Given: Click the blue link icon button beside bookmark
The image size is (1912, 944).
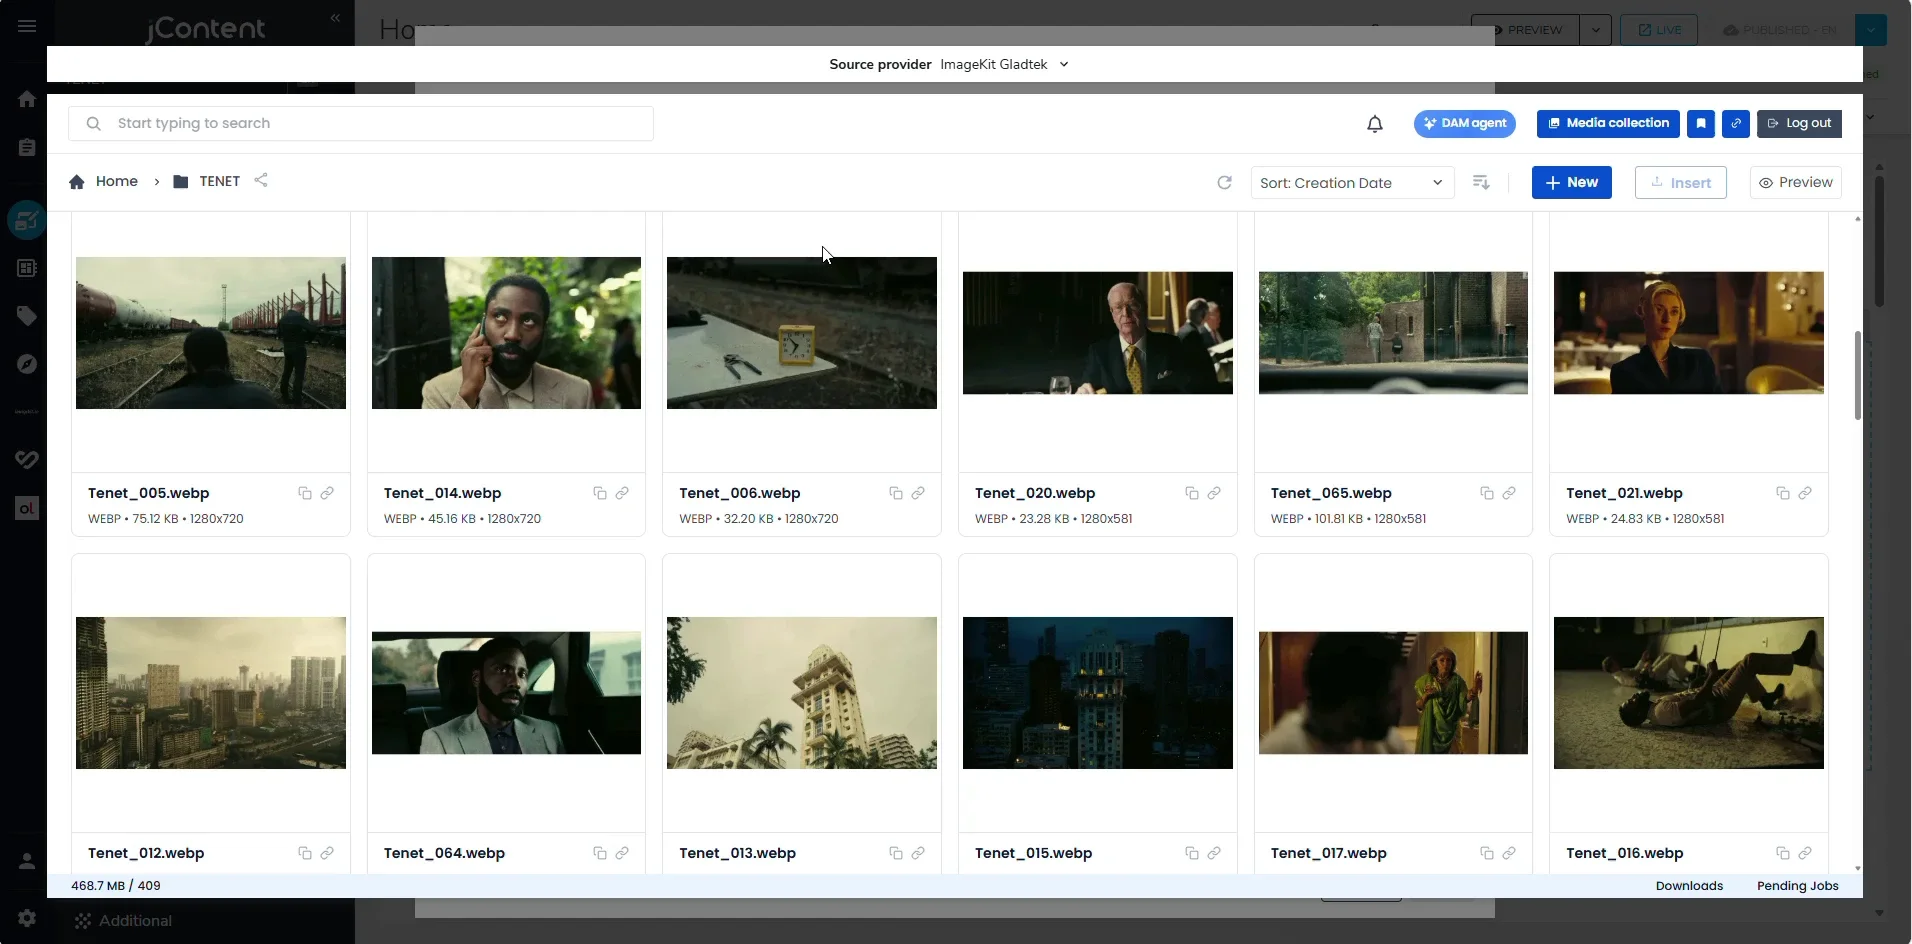Looking at the screenshot, I should [x=1736, y=124].
